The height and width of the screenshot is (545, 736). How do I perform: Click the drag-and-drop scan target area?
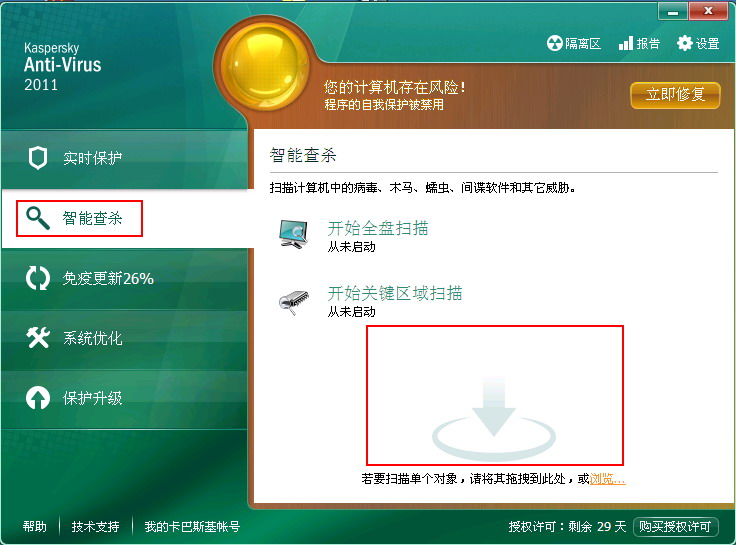click(495, 395)
